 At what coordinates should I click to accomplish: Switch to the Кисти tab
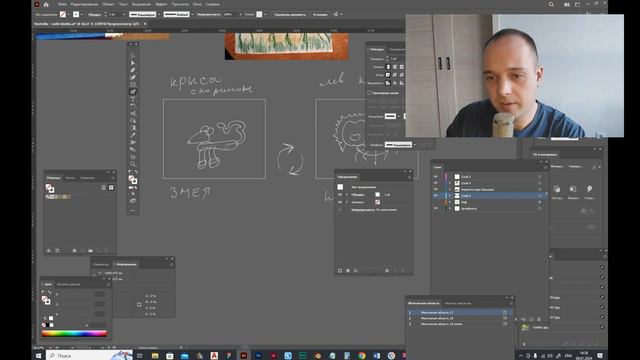[x=70, y=178]
